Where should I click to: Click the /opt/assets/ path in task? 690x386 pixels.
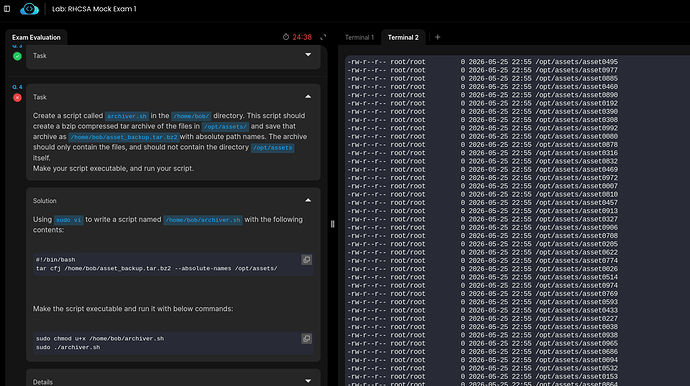[225, 127]
